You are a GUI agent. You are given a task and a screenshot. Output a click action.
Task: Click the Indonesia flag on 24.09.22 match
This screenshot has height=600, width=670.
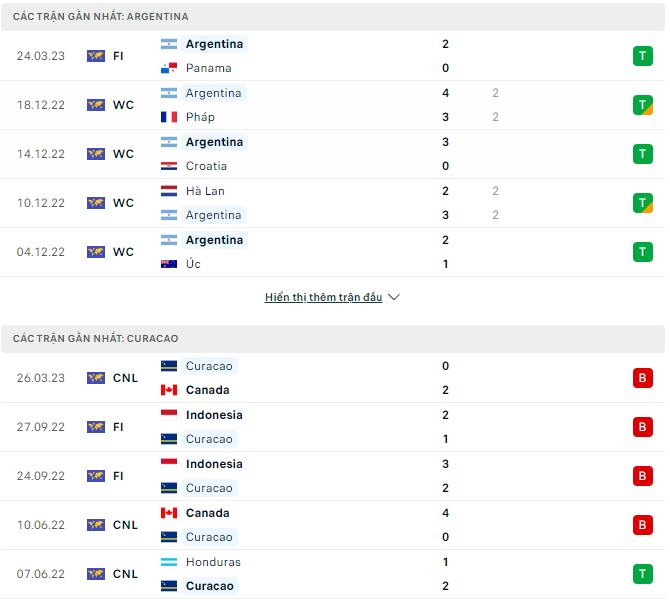168,464
